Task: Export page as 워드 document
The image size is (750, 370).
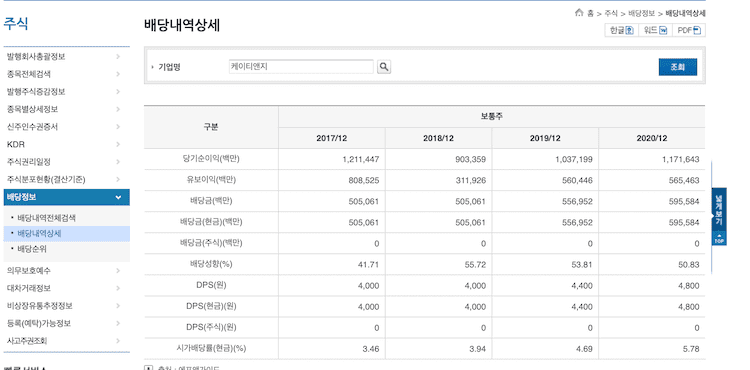Action: pyautogui.click(x=655, y=30)
